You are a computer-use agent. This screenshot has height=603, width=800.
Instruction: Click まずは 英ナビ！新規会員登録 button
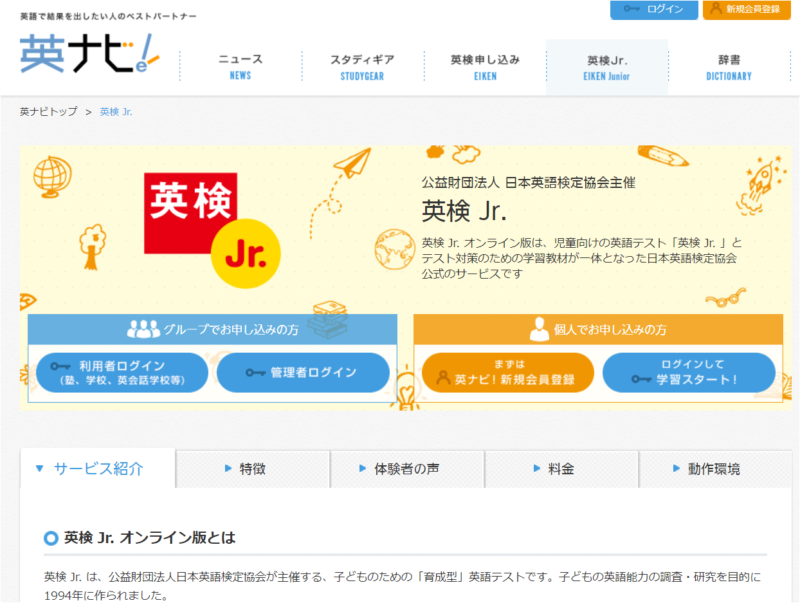coord(508,372)
